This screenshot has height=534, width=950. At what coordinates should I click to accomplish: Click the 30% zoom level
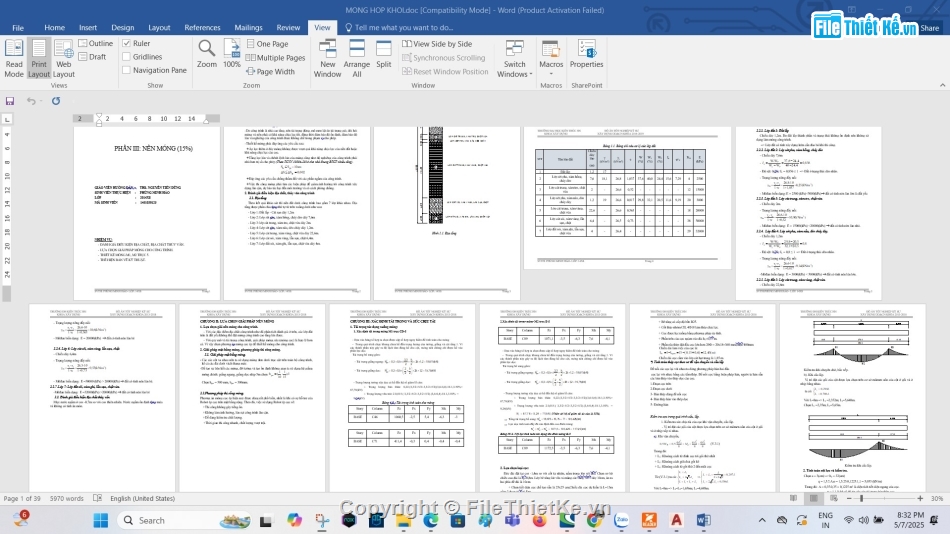click(937, 498)
